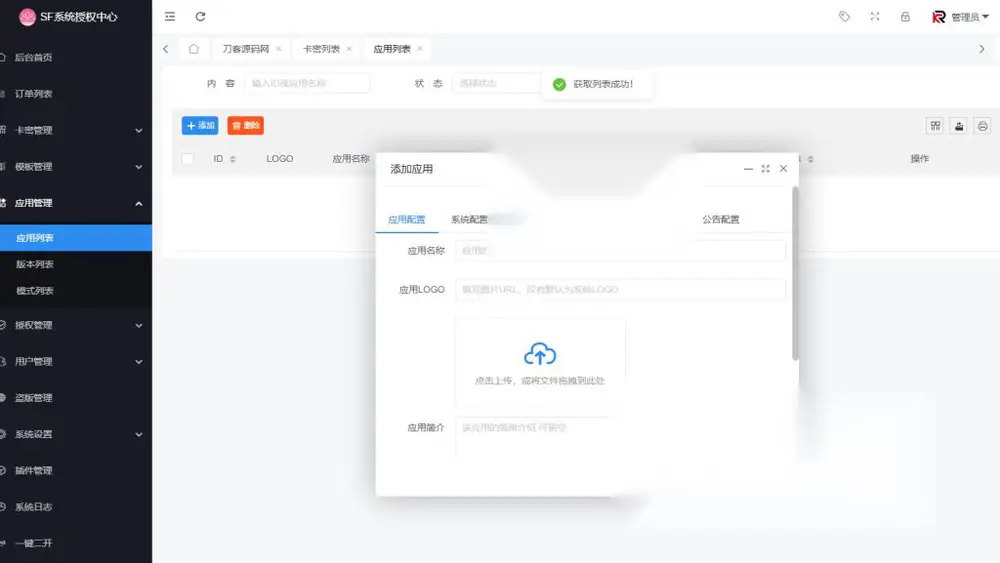The image size is (1000, 563).
Task: Expand the 系统设置 sidebar menu
Action: (76, 434)
